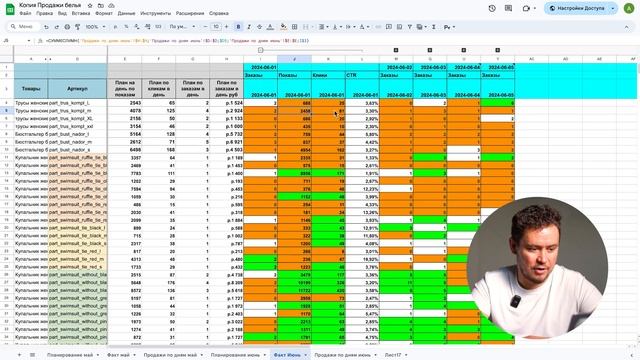The height and width of the screenshot is (360, 640).
Task: Open the vertical align dropdown
Action: tap(337, 27)
